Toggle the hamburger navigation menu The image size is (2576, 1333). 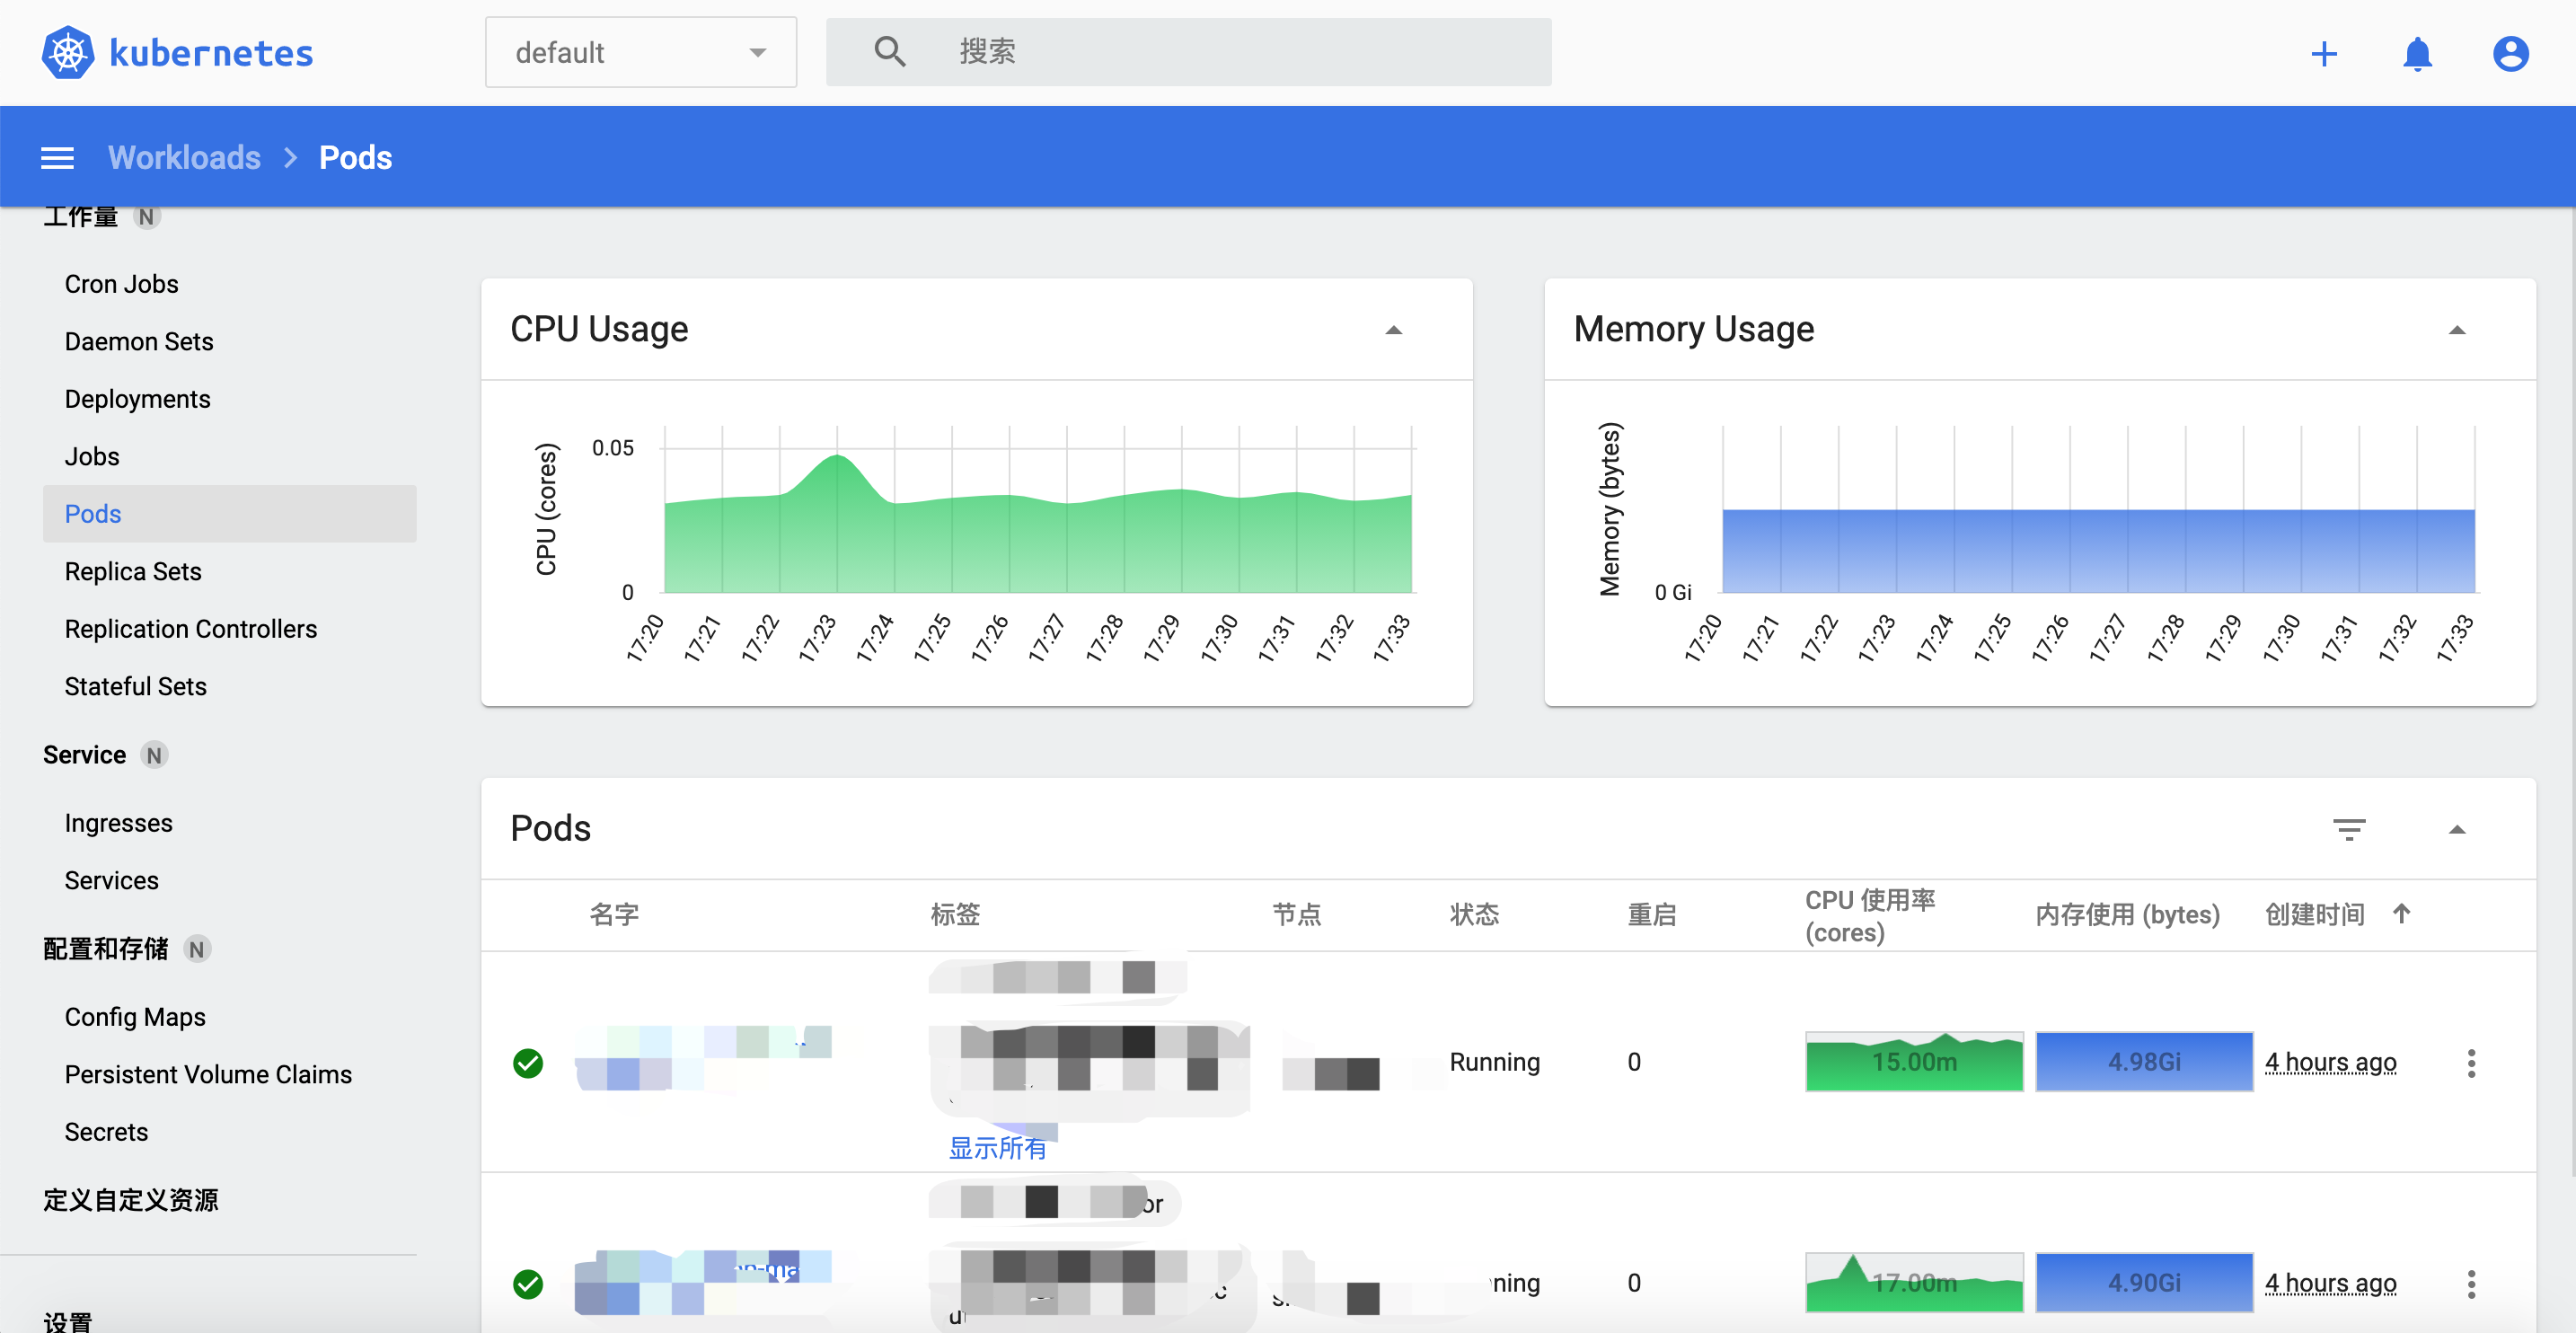click(x=57, y=158)
